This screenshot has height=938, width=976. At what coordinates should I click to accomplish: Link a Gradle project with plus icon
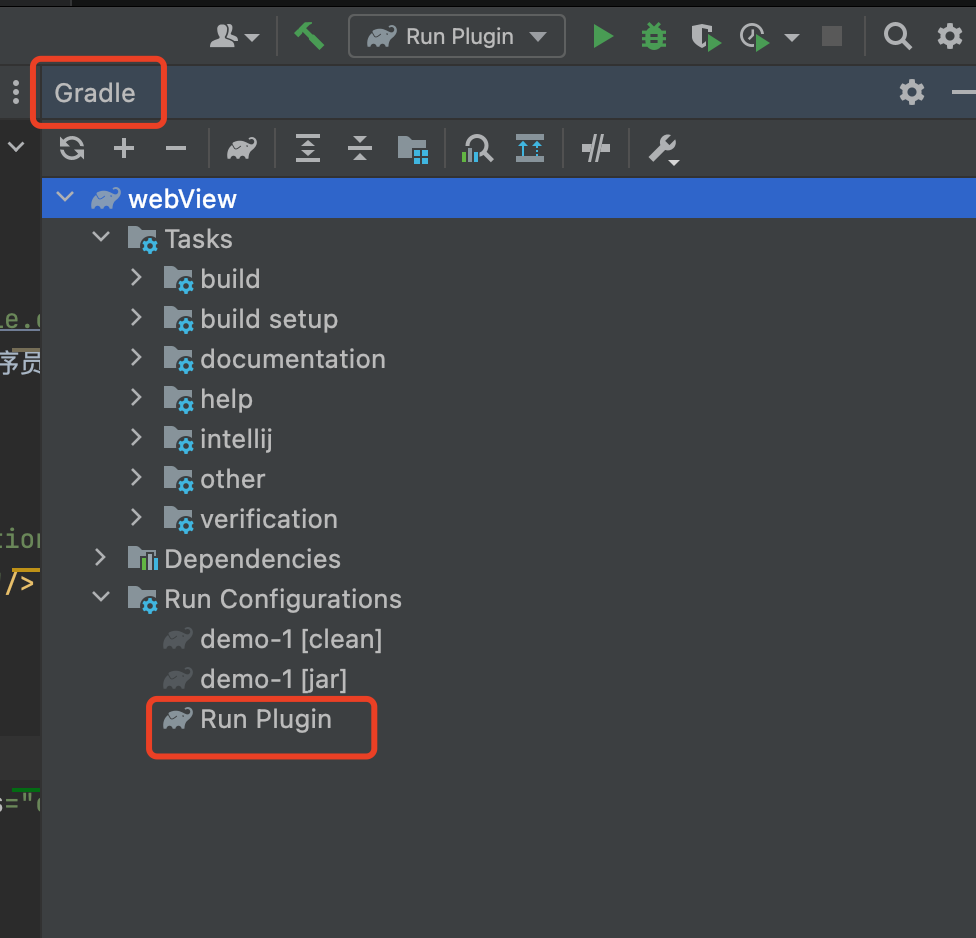[124, 149]
